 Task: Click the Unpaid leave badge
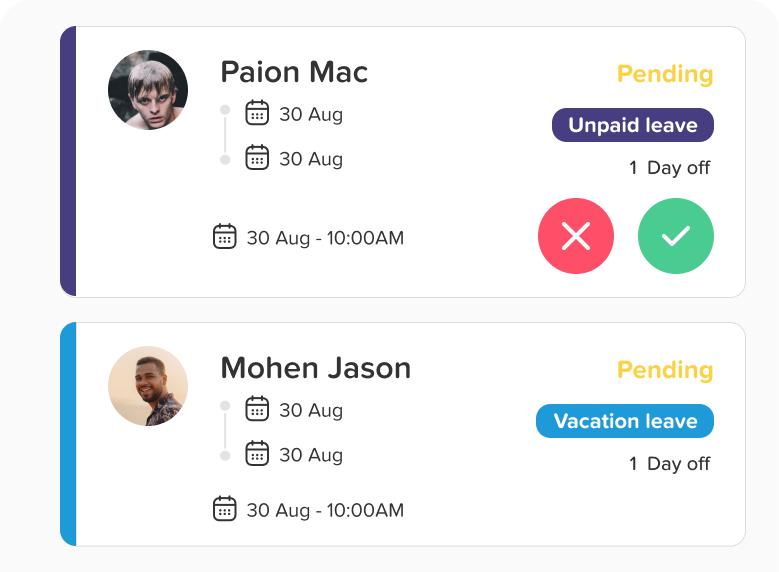coord(633,125)
